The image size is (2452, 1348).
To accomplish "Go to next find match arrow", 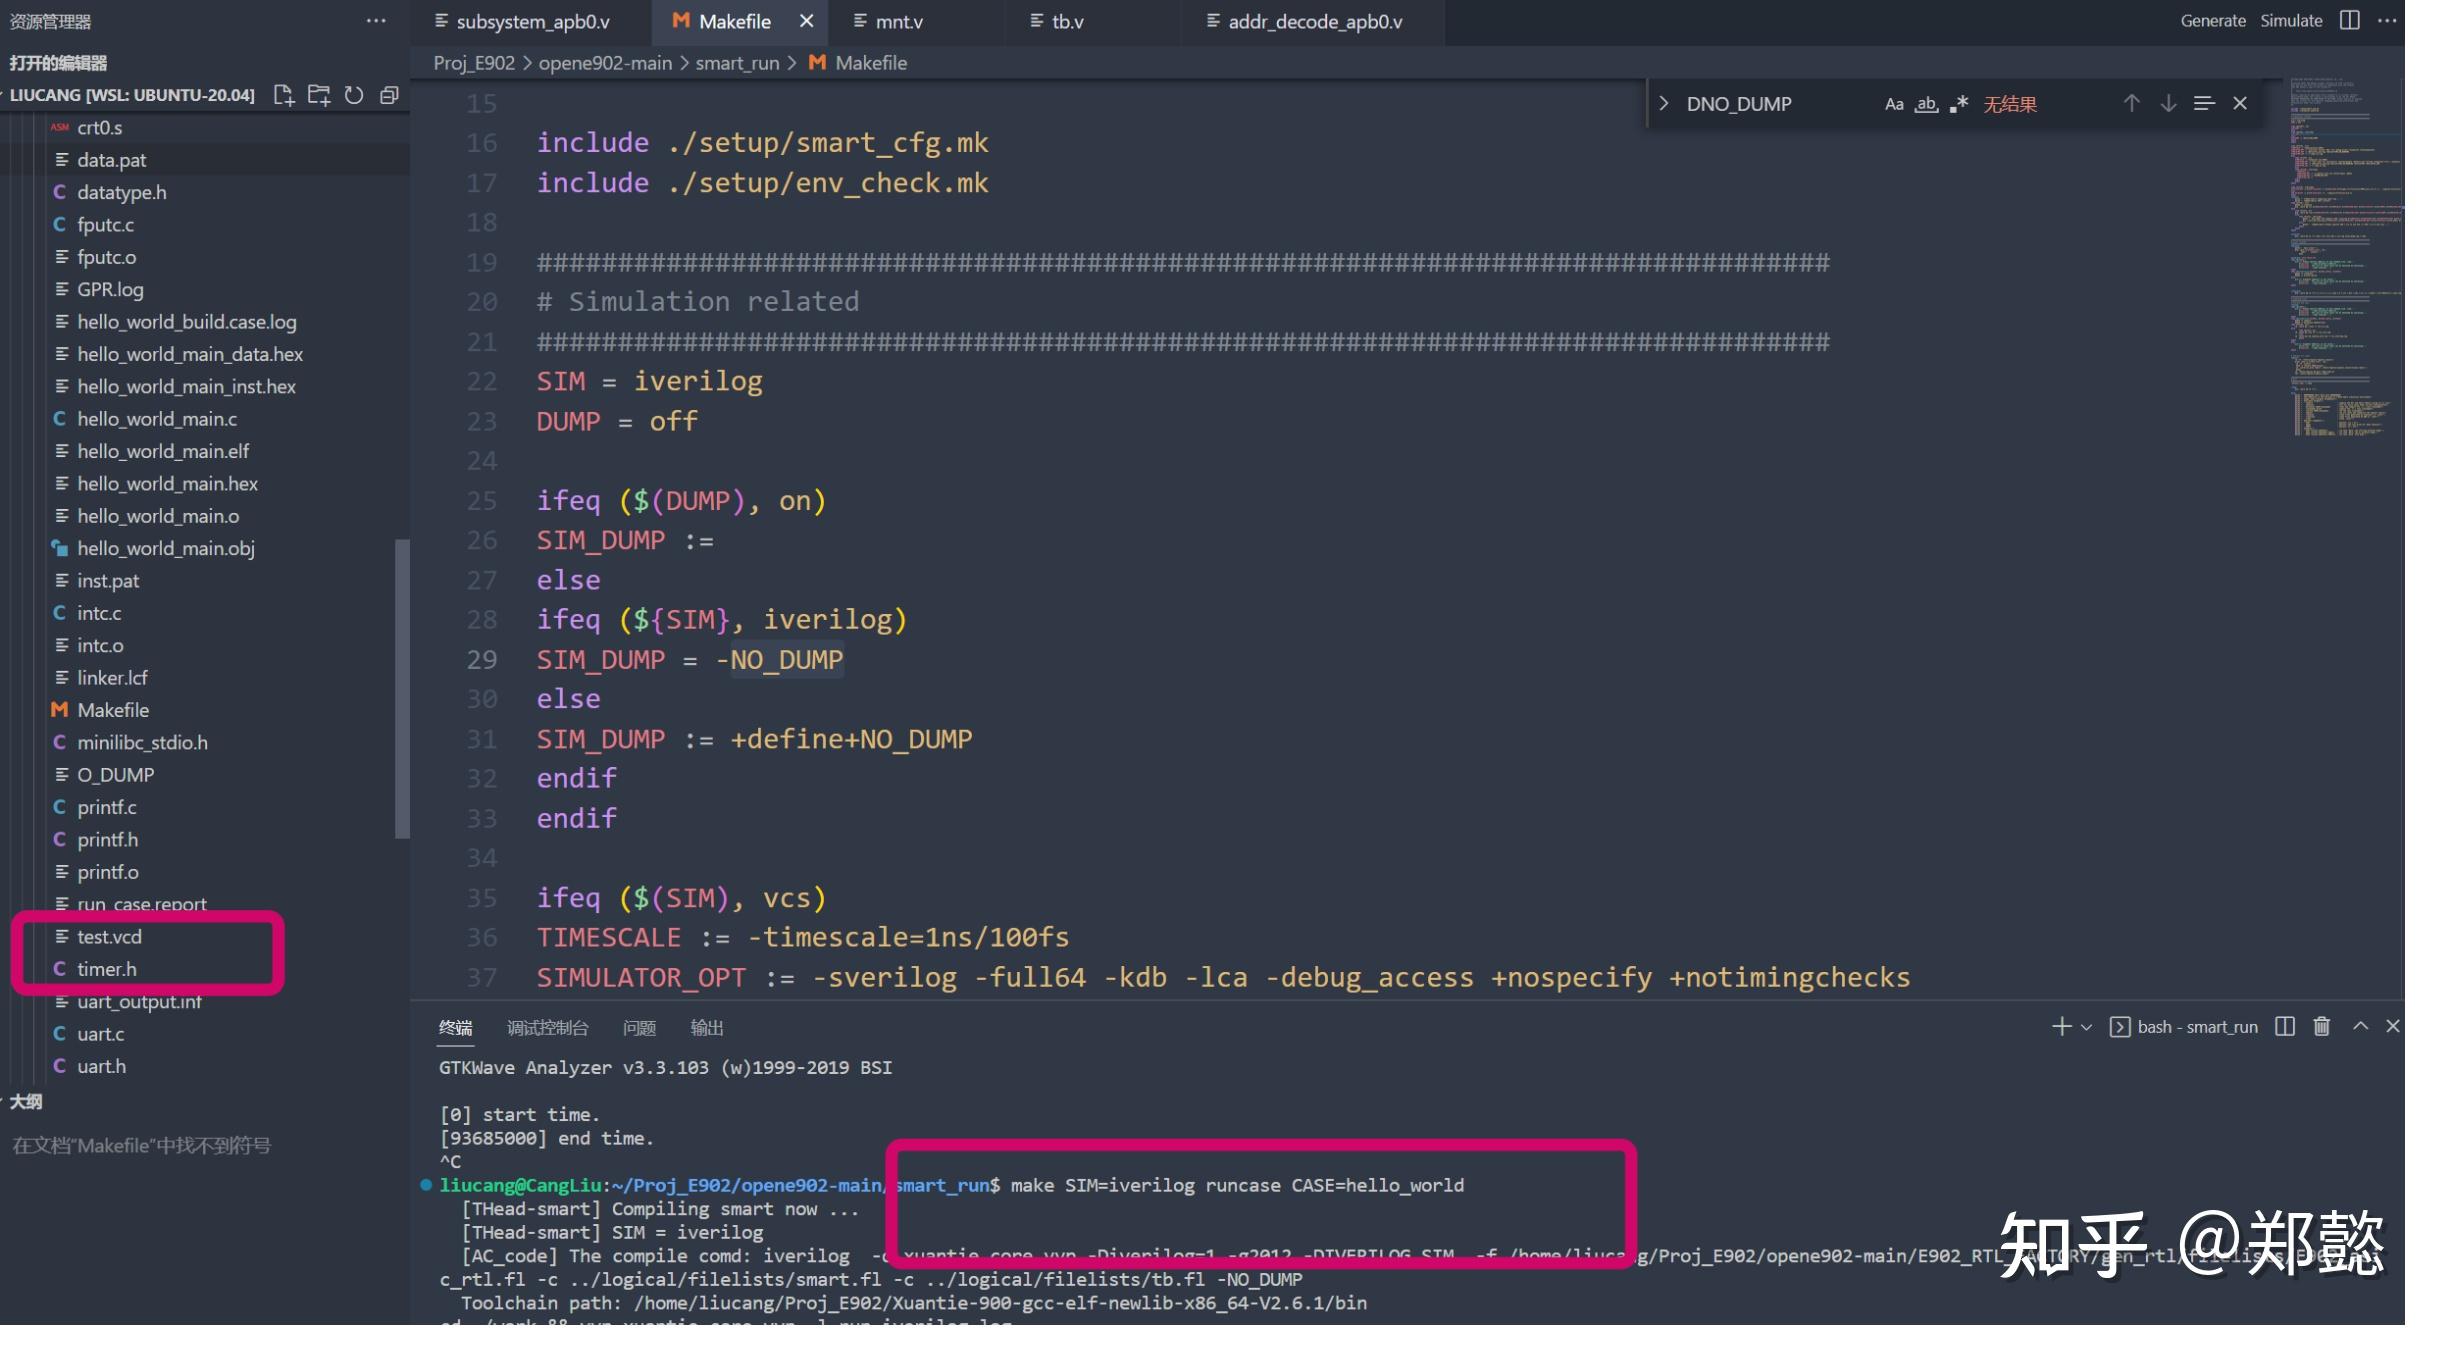I will tap(2167, 103).
